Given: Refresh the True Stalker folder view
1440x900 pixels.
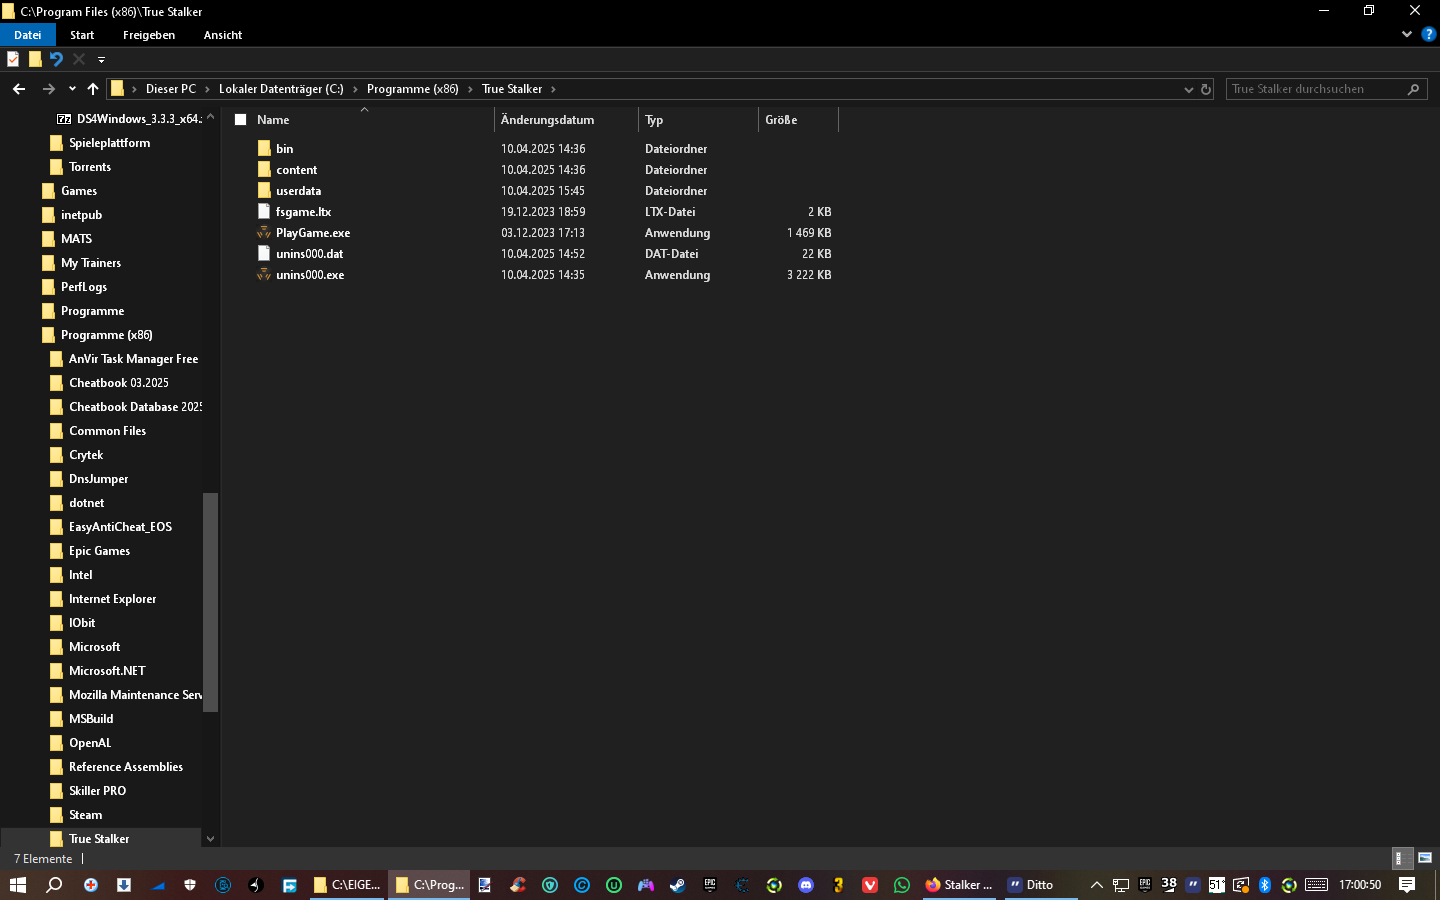Looking at the screenshot, I should pos(1206,89).
